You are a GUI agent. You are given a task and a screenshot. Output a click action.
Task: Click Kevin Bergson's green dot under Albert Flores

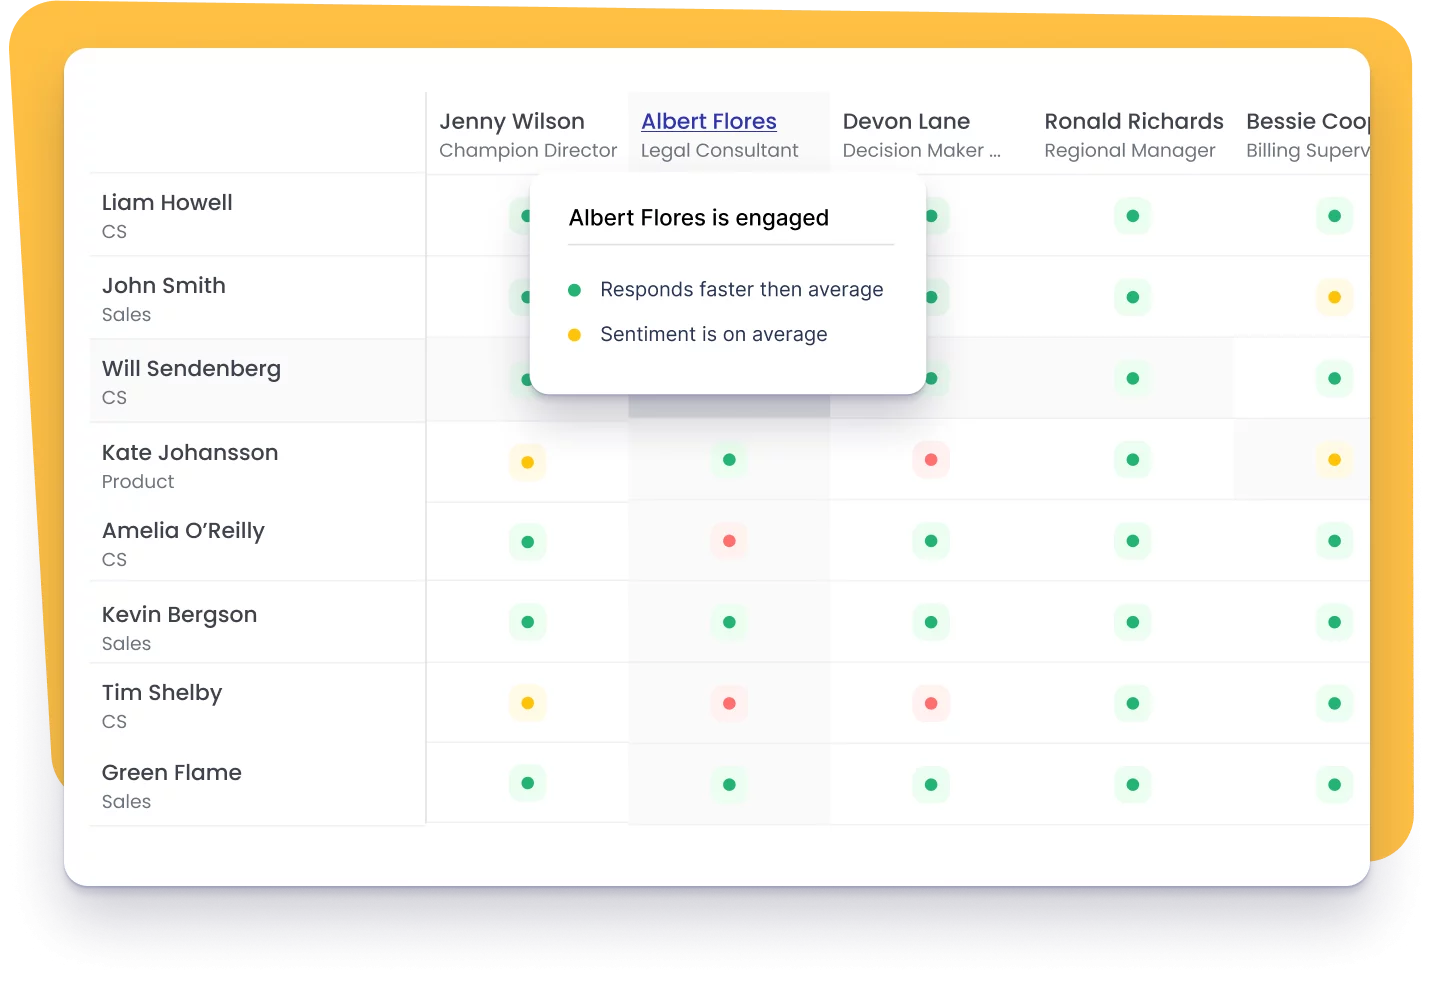[x=729, y=622]
